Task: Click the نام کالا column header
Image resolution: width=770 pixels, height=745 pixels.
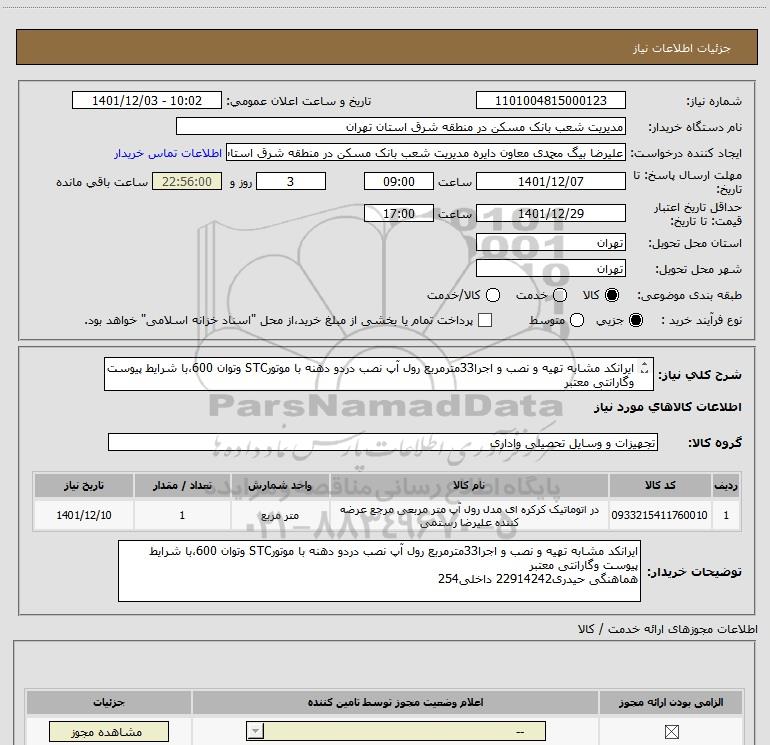Action: click(x=469, y=485)
